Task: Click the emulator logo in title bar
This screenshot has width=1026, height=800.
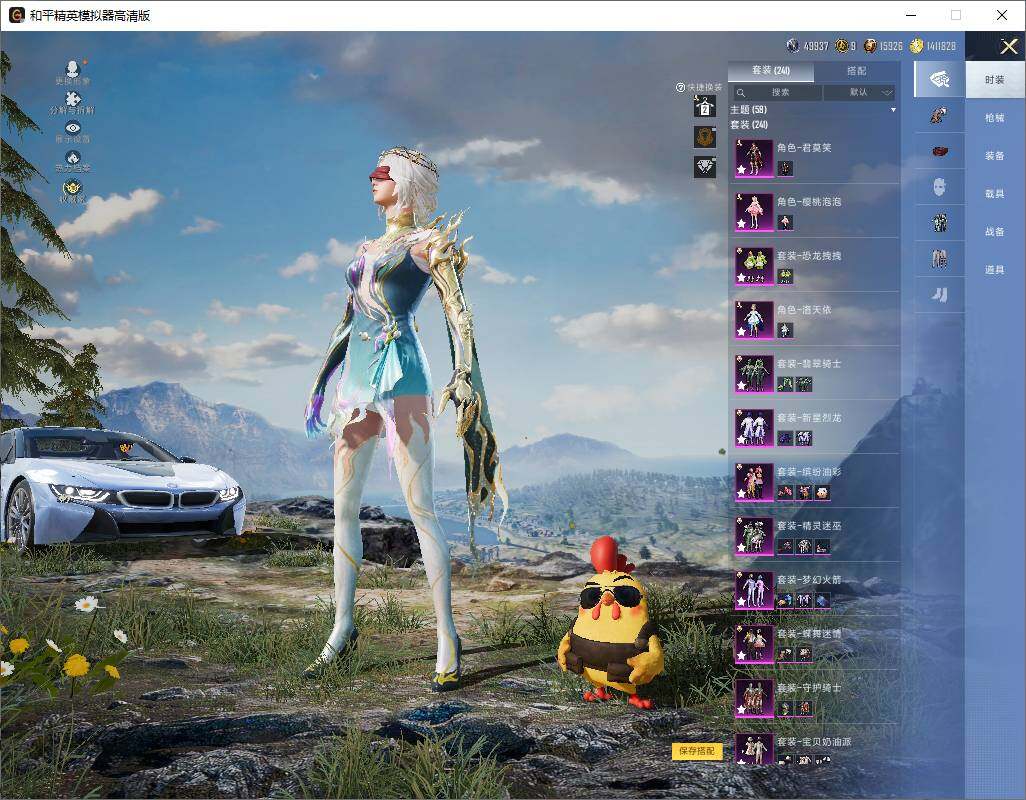Action: [x=16, y=15]
